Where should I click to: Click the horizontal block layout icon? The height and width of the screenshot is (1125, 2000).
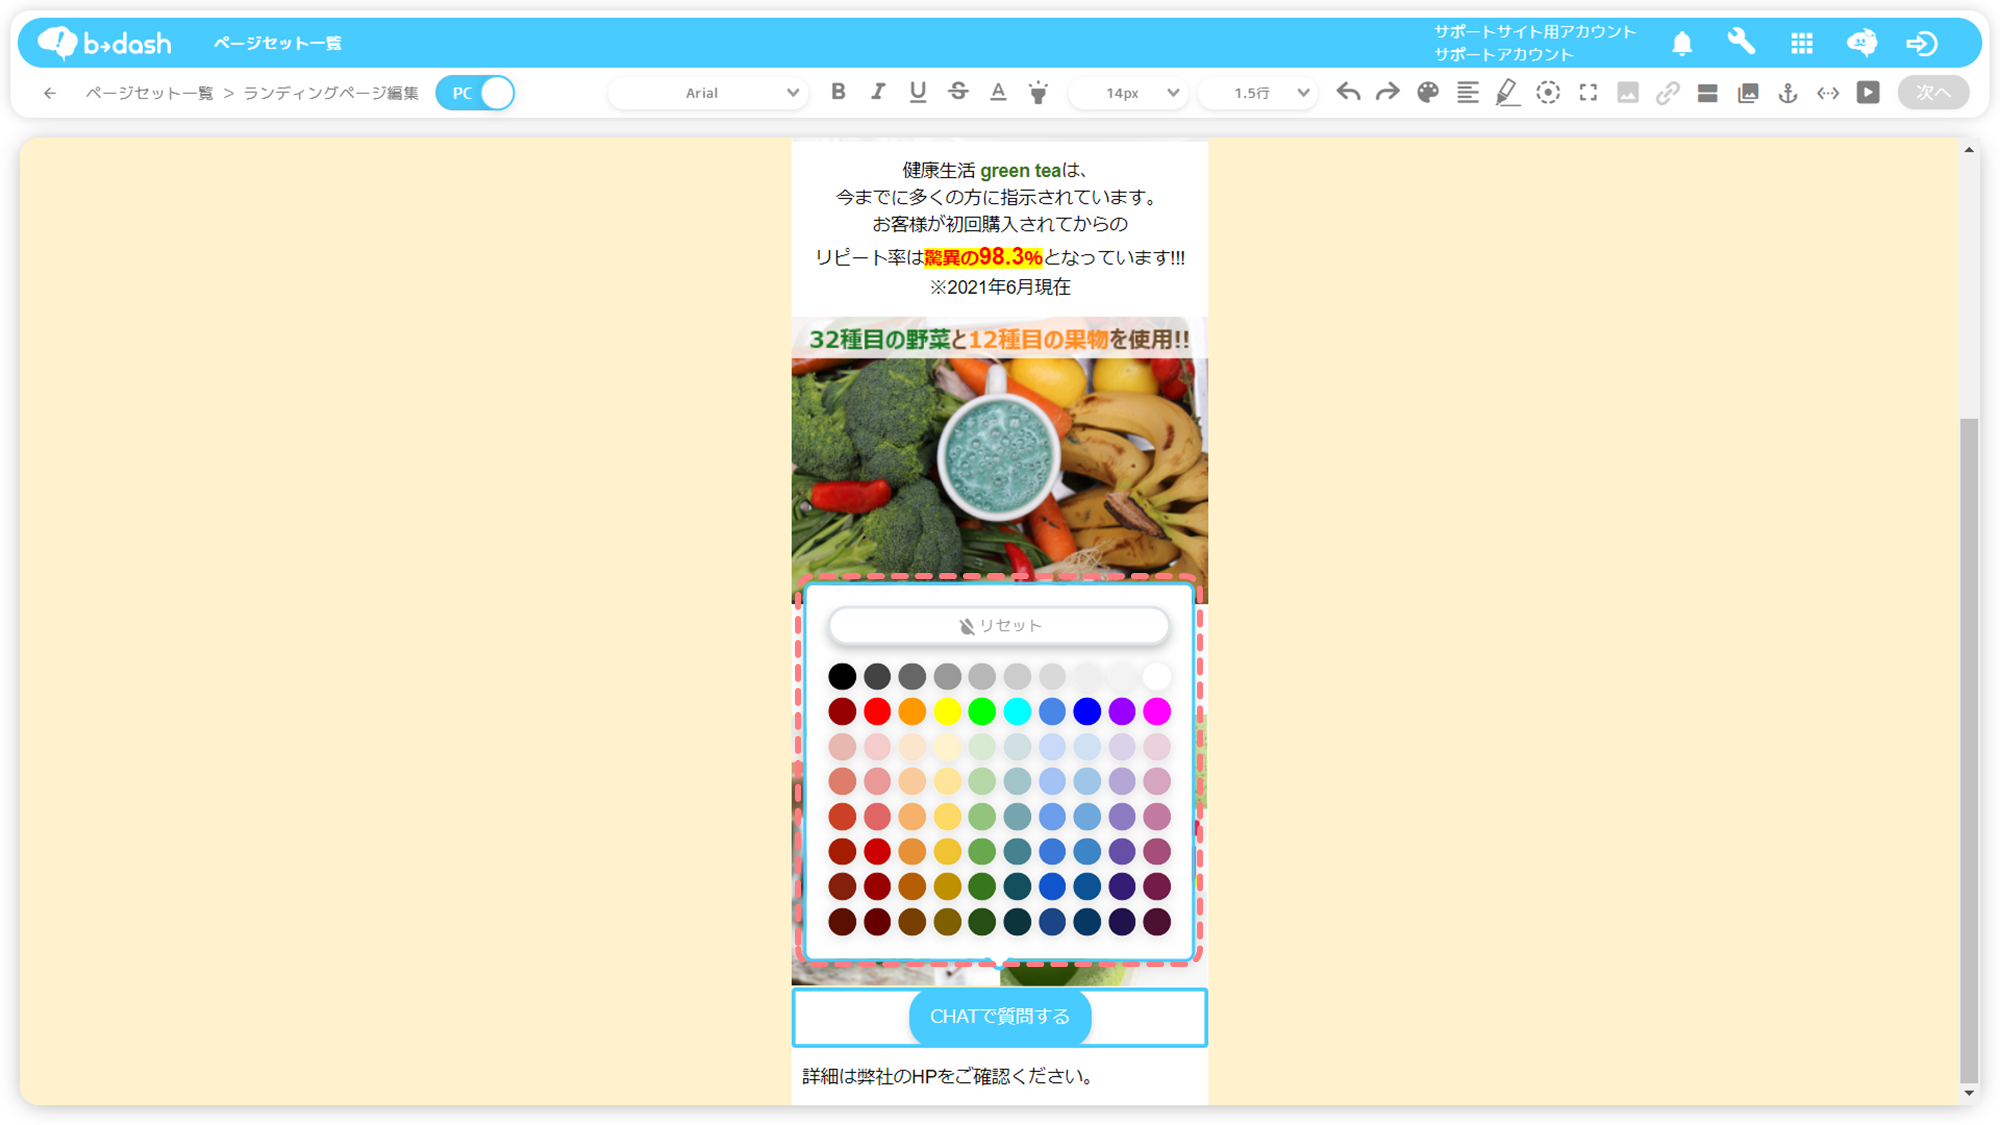pos(1708,93)
